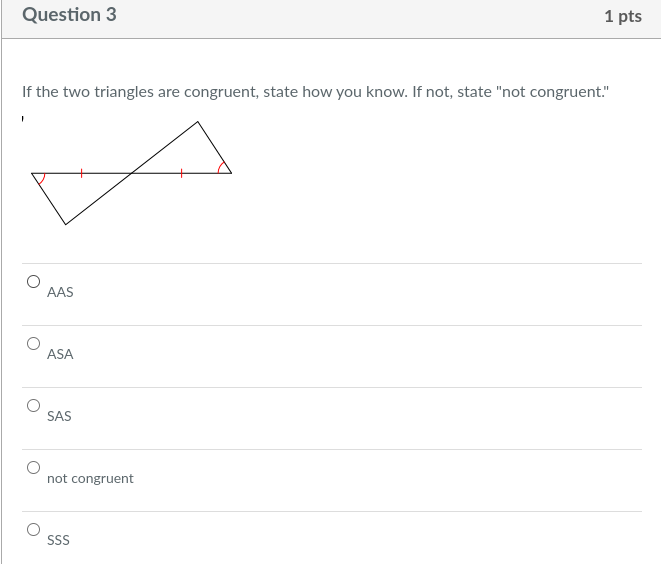Click the "ASA" answer label text
The image size is (661, 564).
(60, 354)
